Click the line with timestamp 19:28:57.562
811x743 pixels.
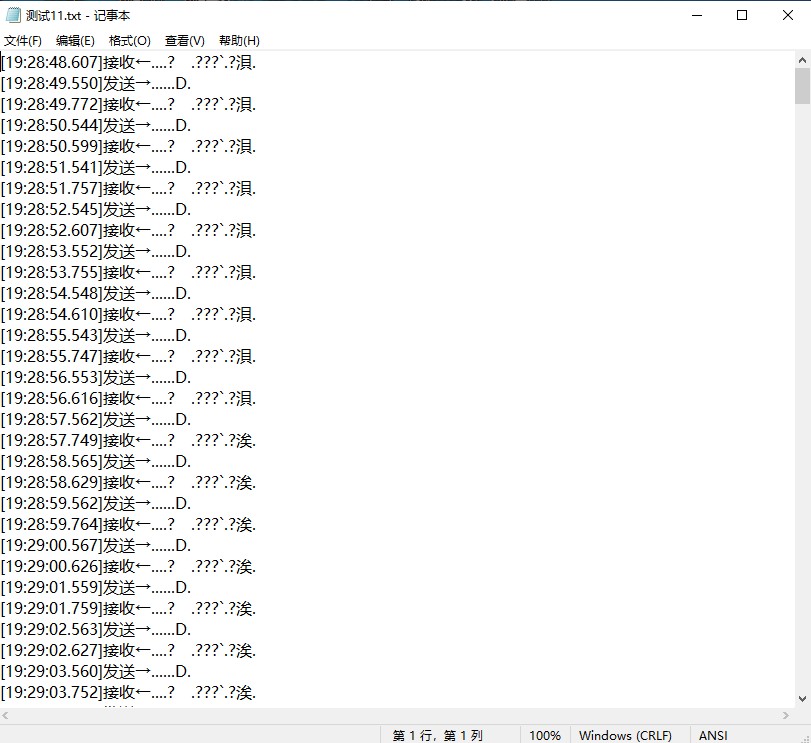point(96,419)
